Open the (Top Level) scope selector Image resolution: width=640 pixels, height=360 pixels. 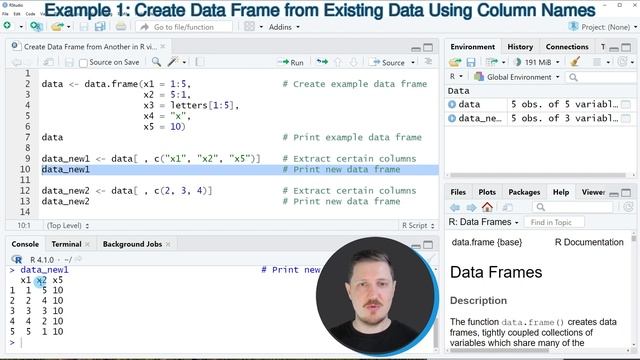pos(67,225)
